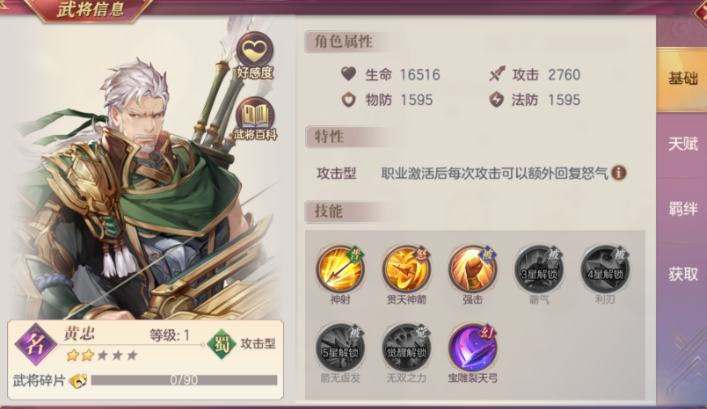707x409 pixels.
Task: Select the 神射 skill icon
Action: coord(340,269)
